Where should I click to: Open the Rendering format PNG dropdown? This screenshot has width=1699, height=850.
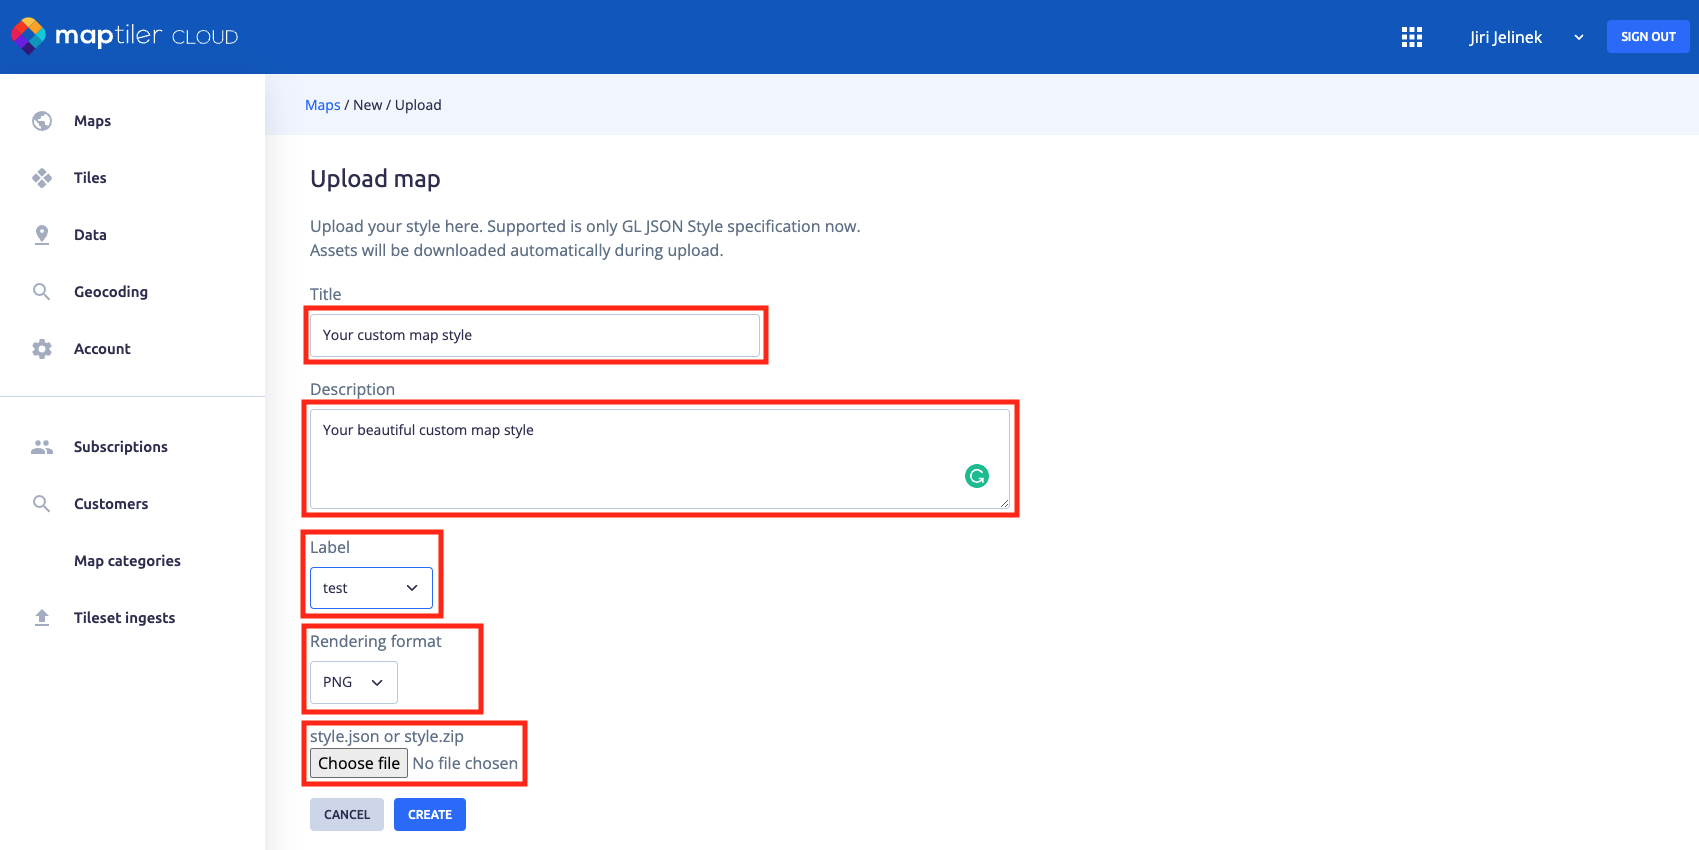point(353,682)
